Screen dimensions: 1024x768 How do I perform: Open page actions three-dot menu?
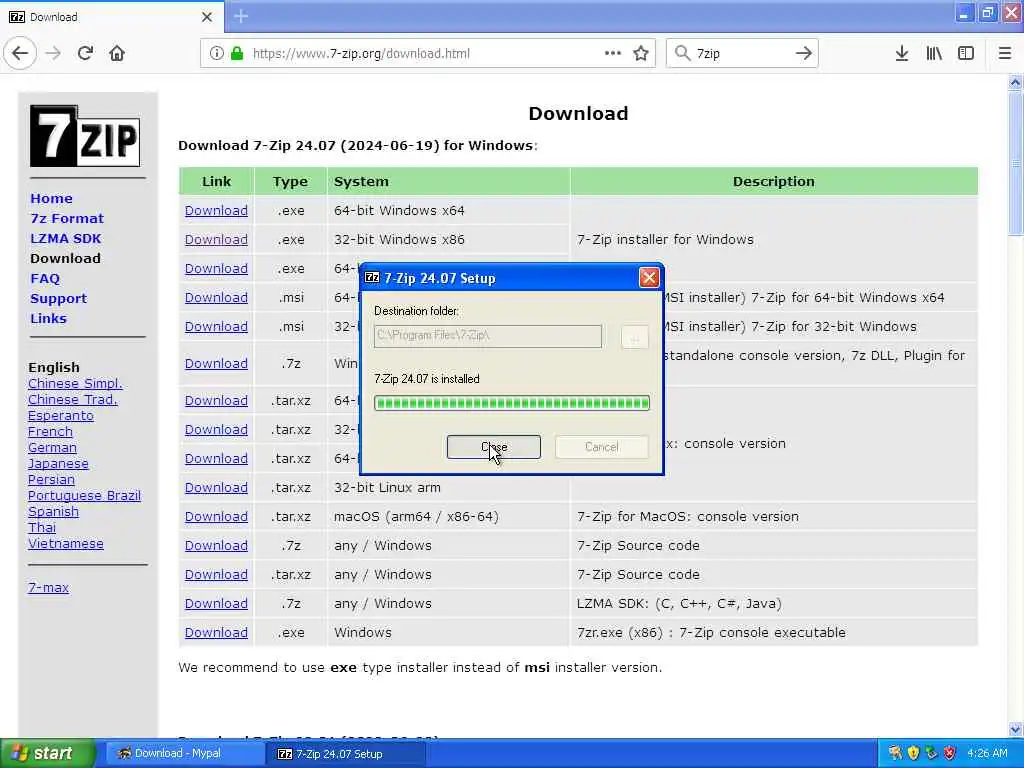[x=613, y=53]
